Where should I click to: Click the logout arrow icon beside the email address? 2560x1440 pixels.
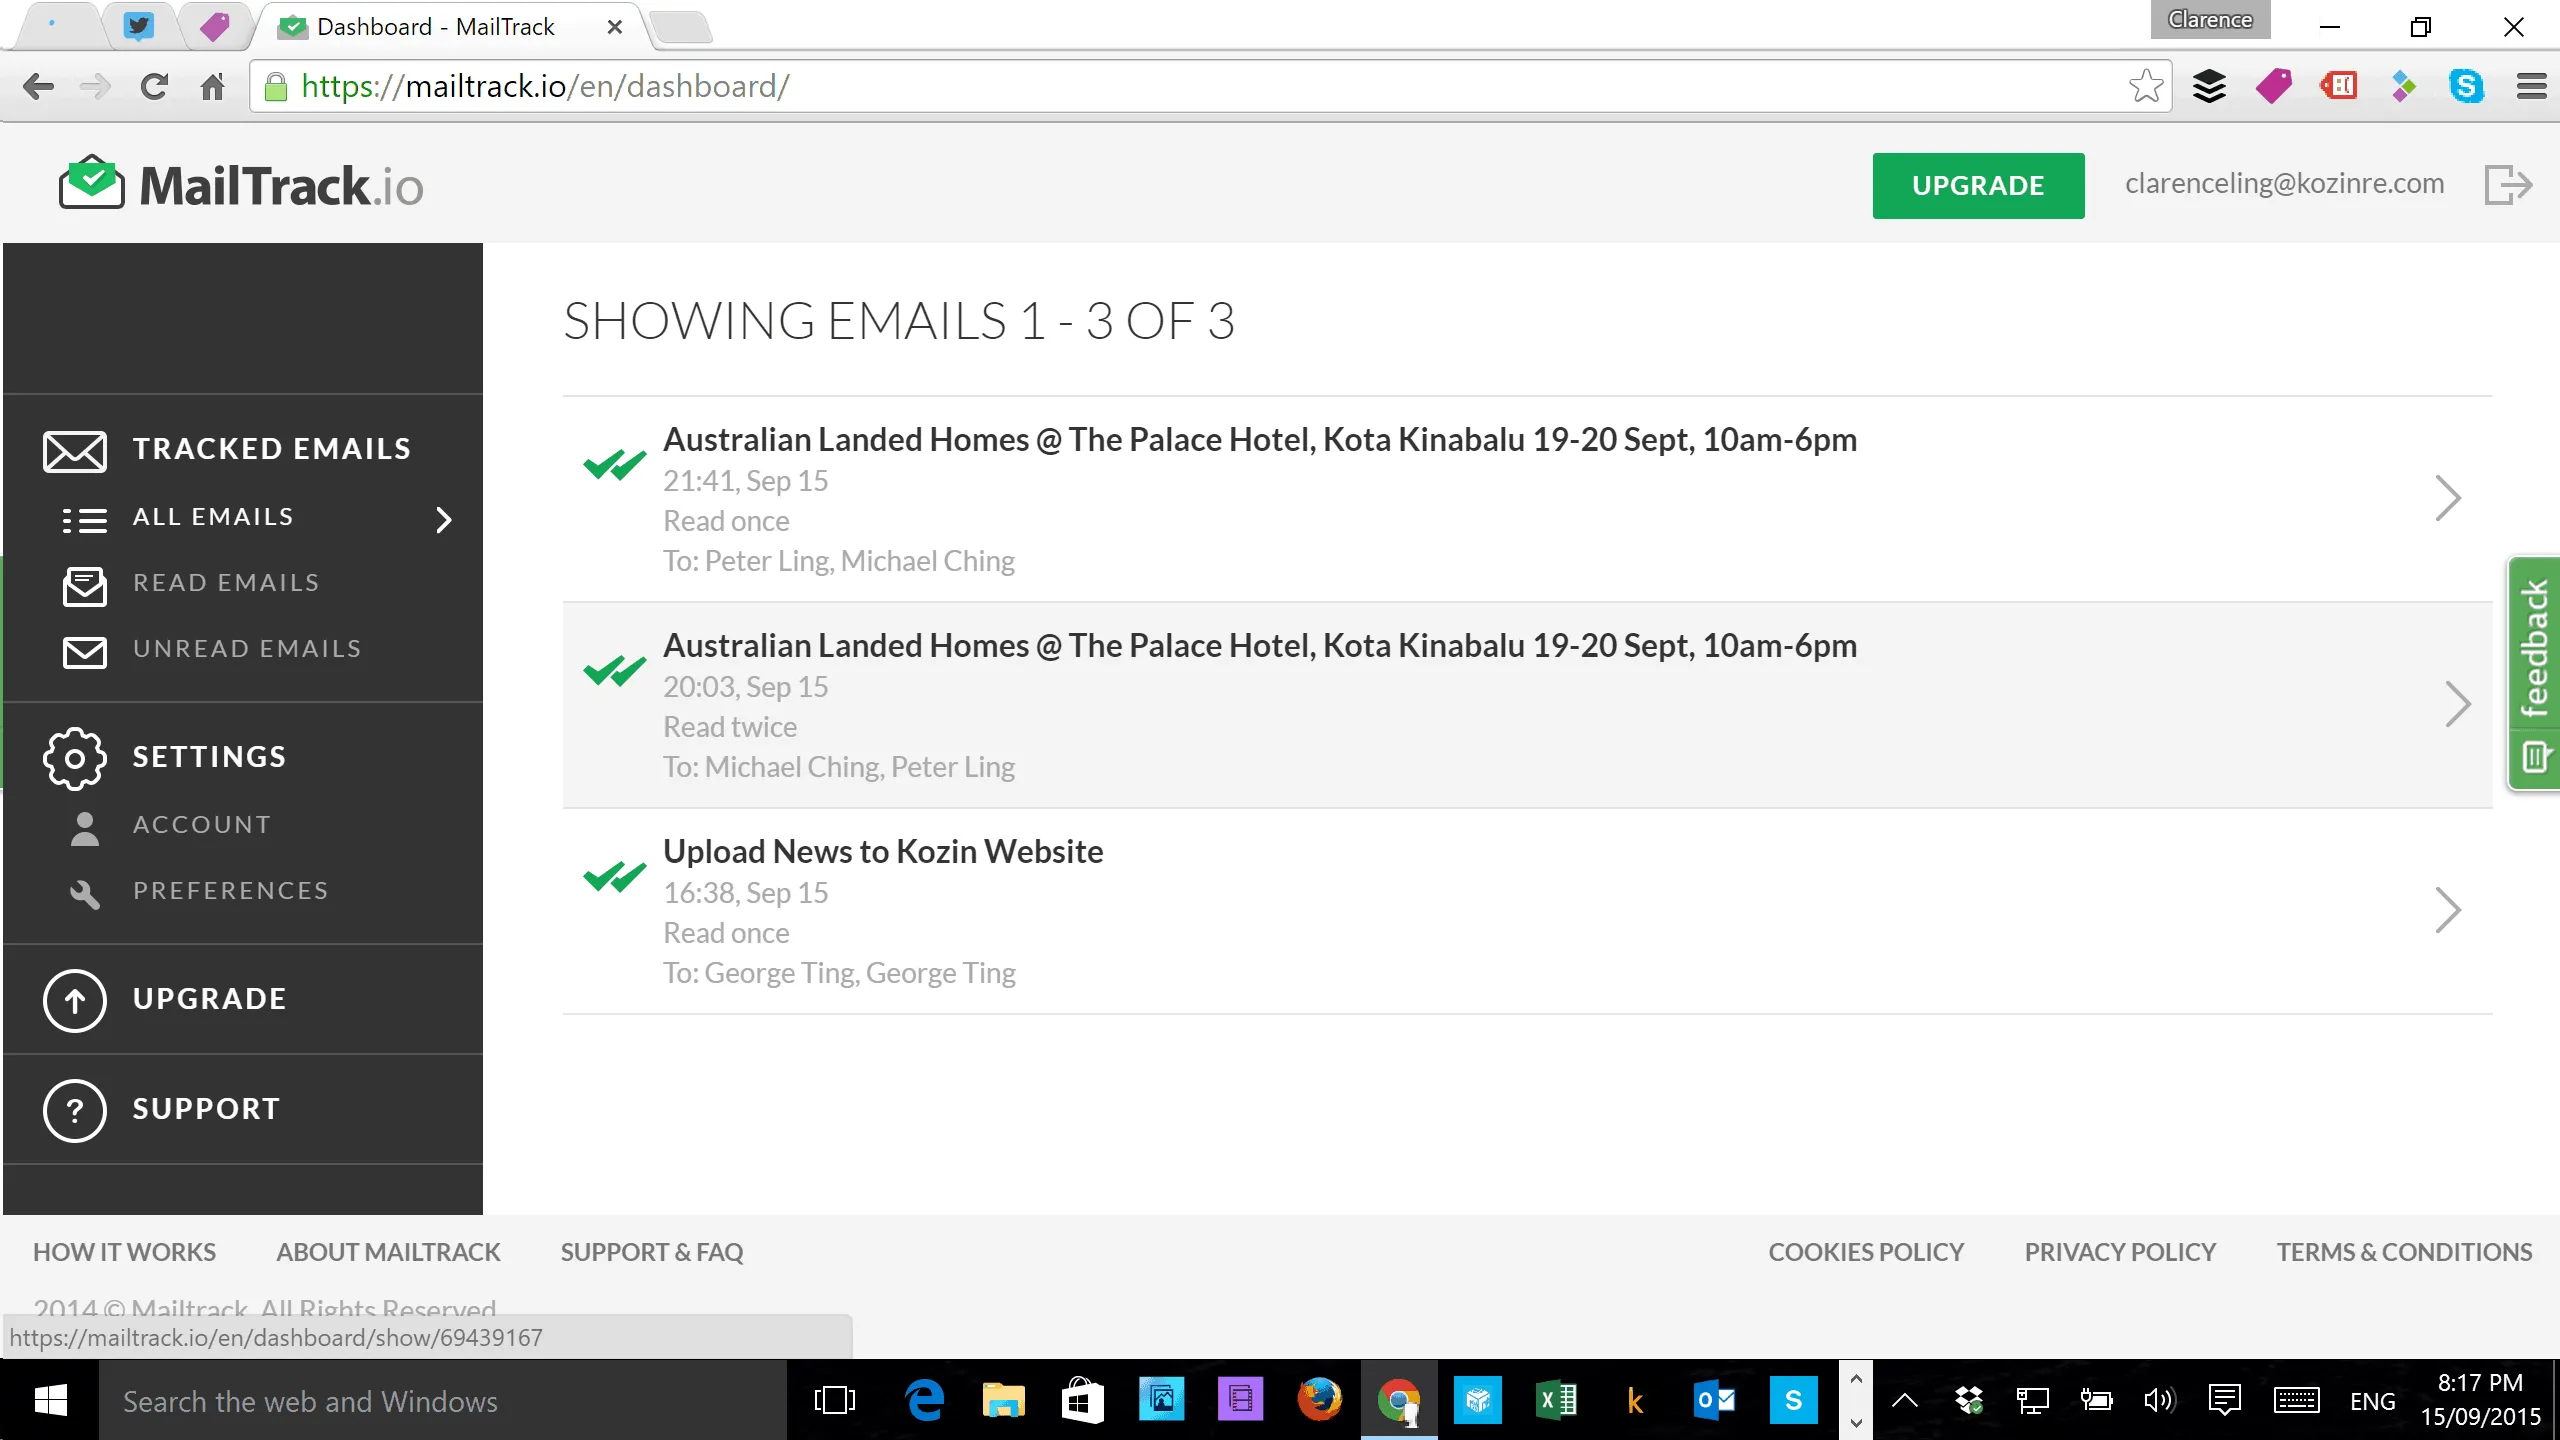[x=2507, y=185]
